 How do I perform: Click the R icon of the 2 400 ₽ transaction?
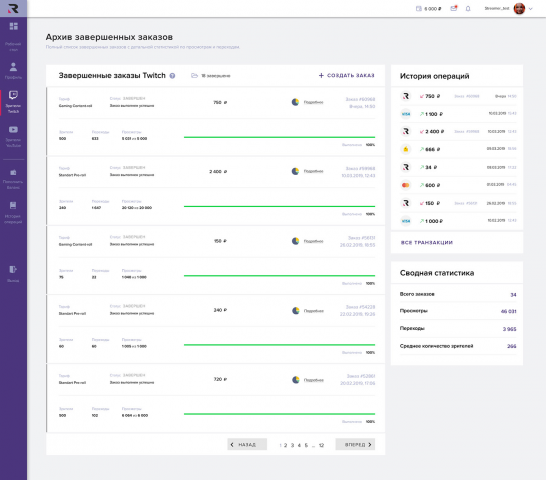[x=406, y=131]
